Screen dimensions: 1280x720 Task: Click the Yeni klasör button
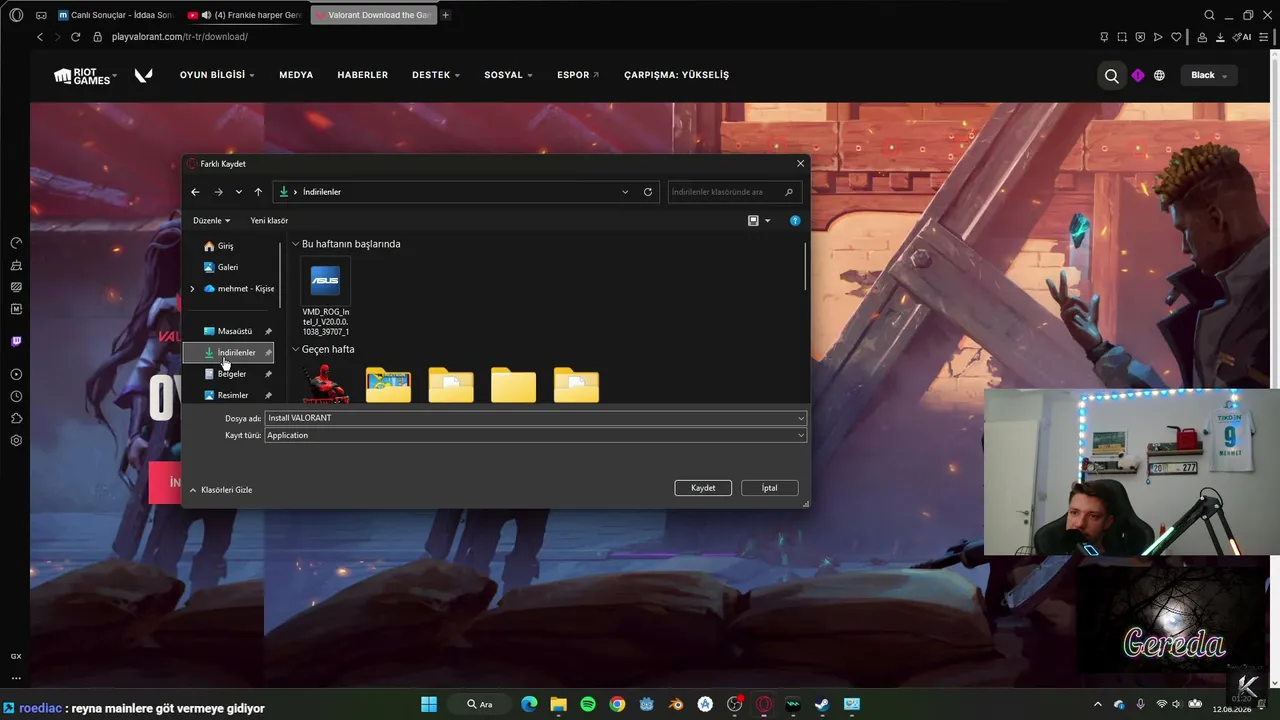pyautogui.click(x=269, y=221)
